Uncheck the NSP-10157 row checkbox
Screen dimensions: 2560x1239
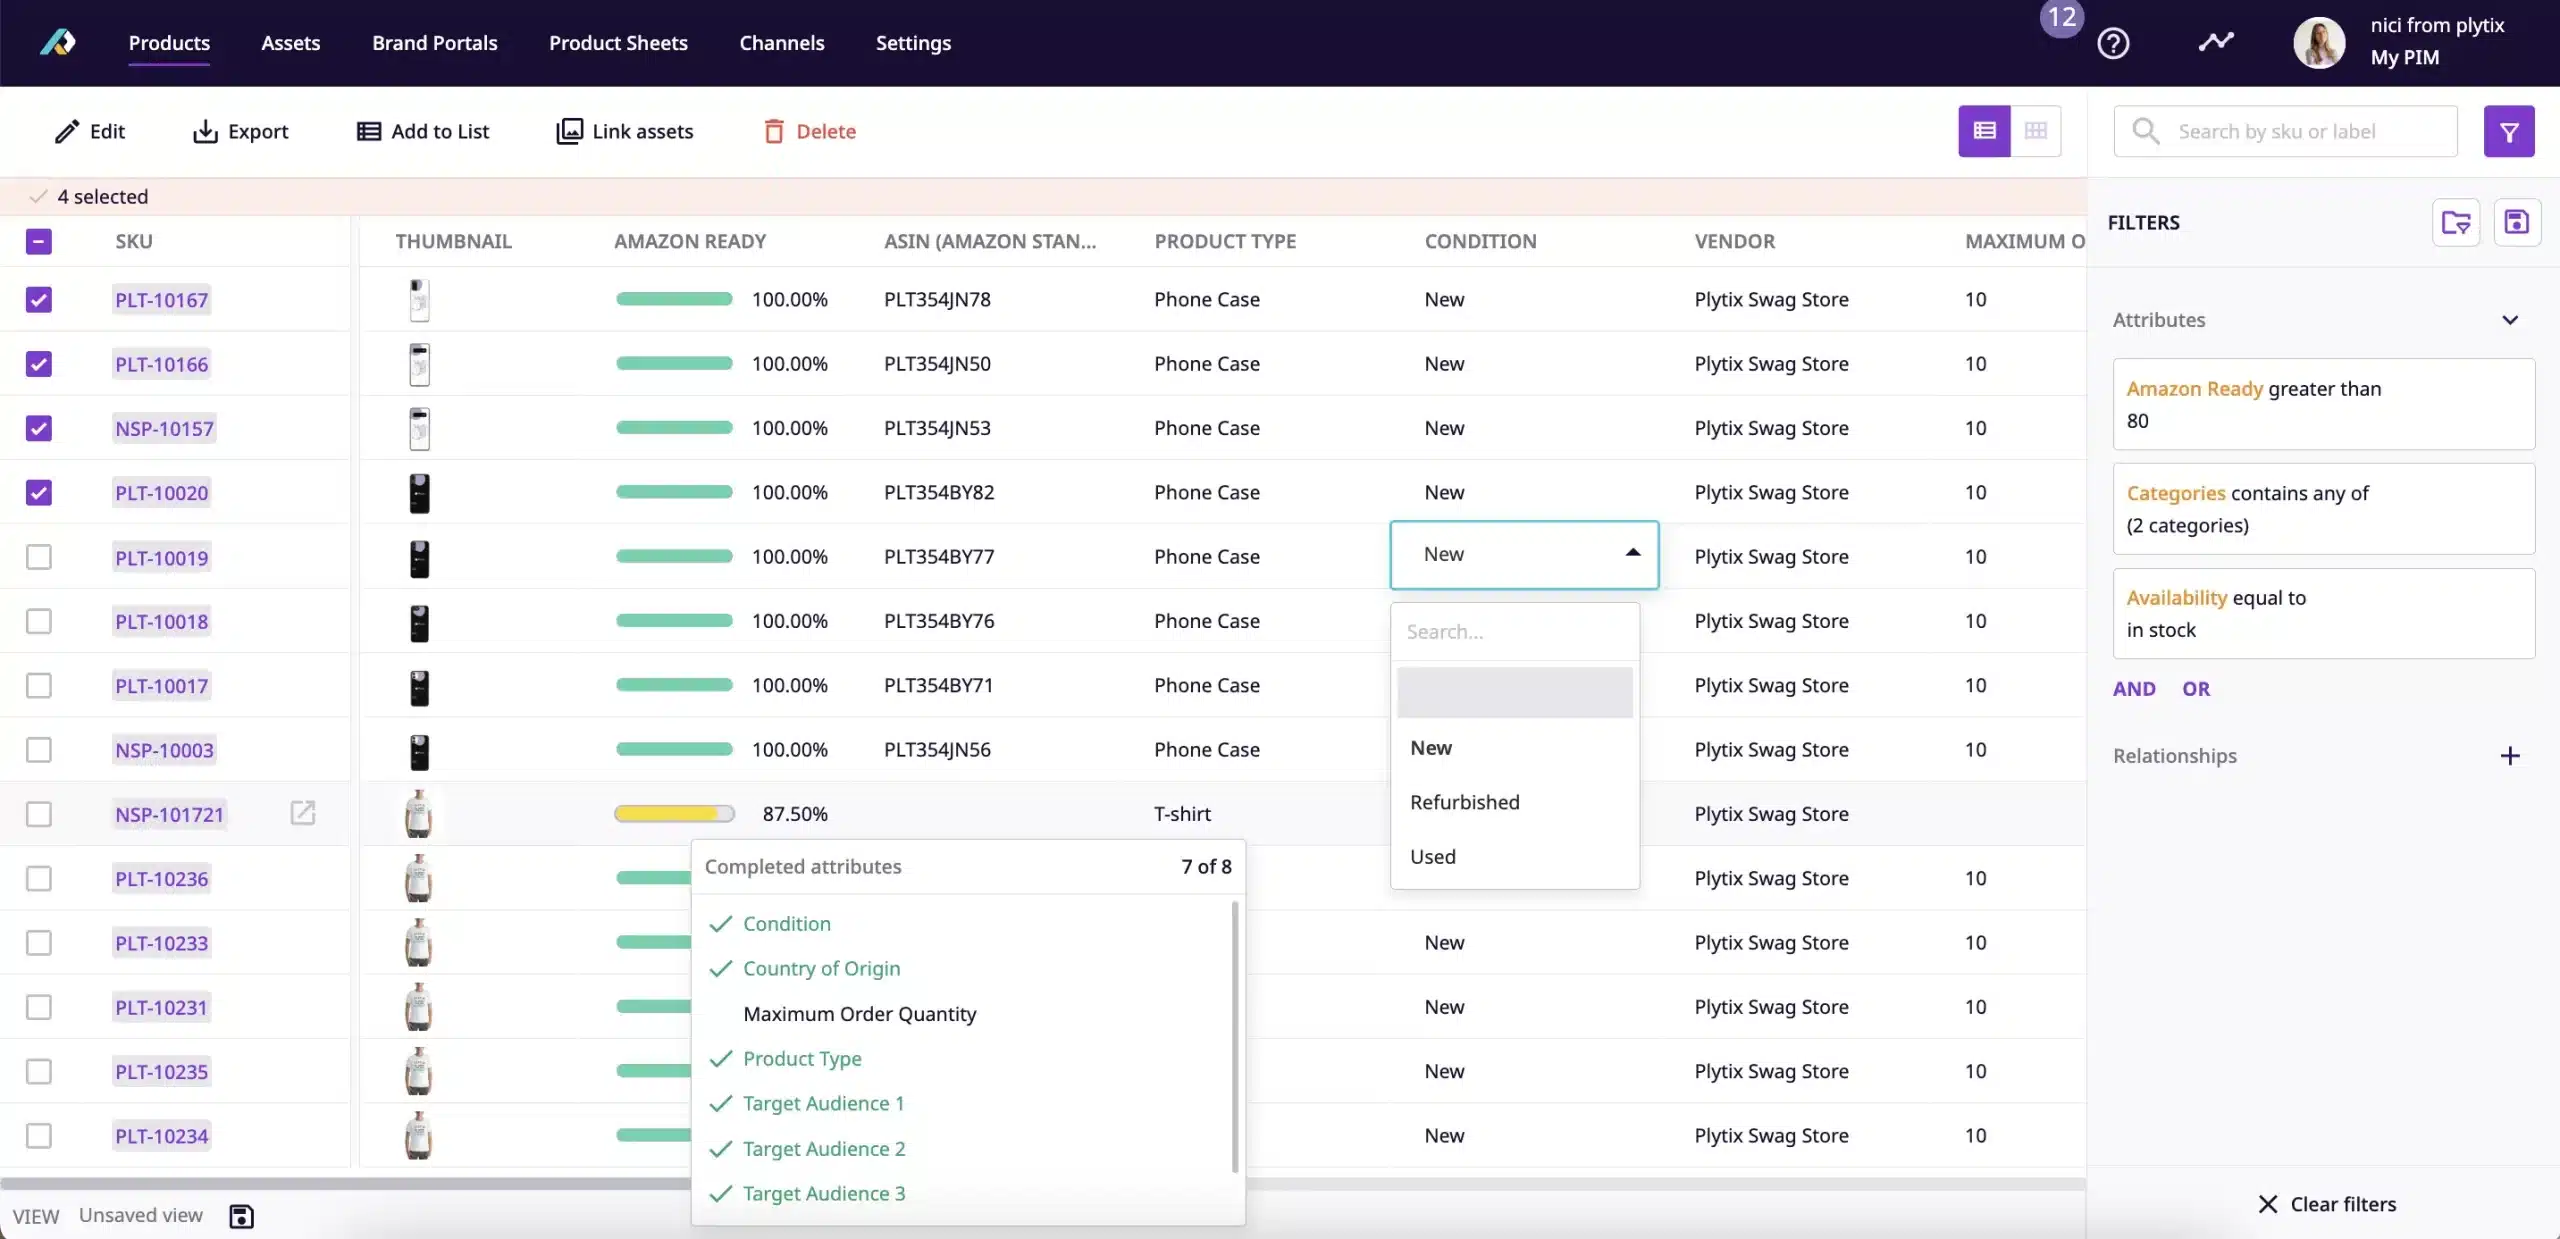pyautogui.click(x=39, y=428)
